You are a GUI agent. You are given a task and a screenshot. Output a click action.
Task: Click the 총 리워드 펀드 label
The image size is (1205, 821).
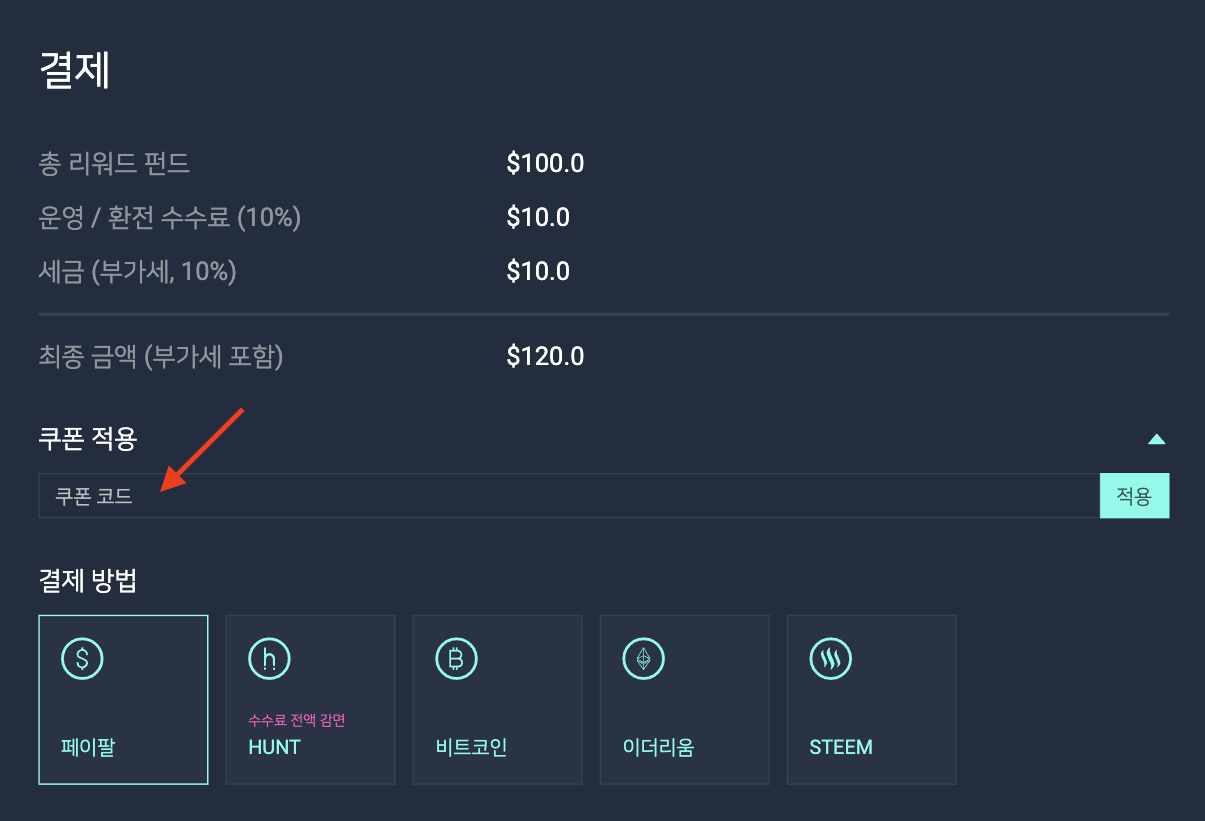114,163
